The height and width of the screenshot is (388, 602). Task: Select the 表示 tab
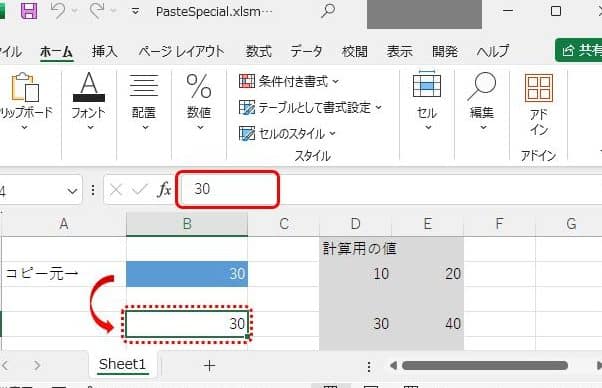click(399, 51)
